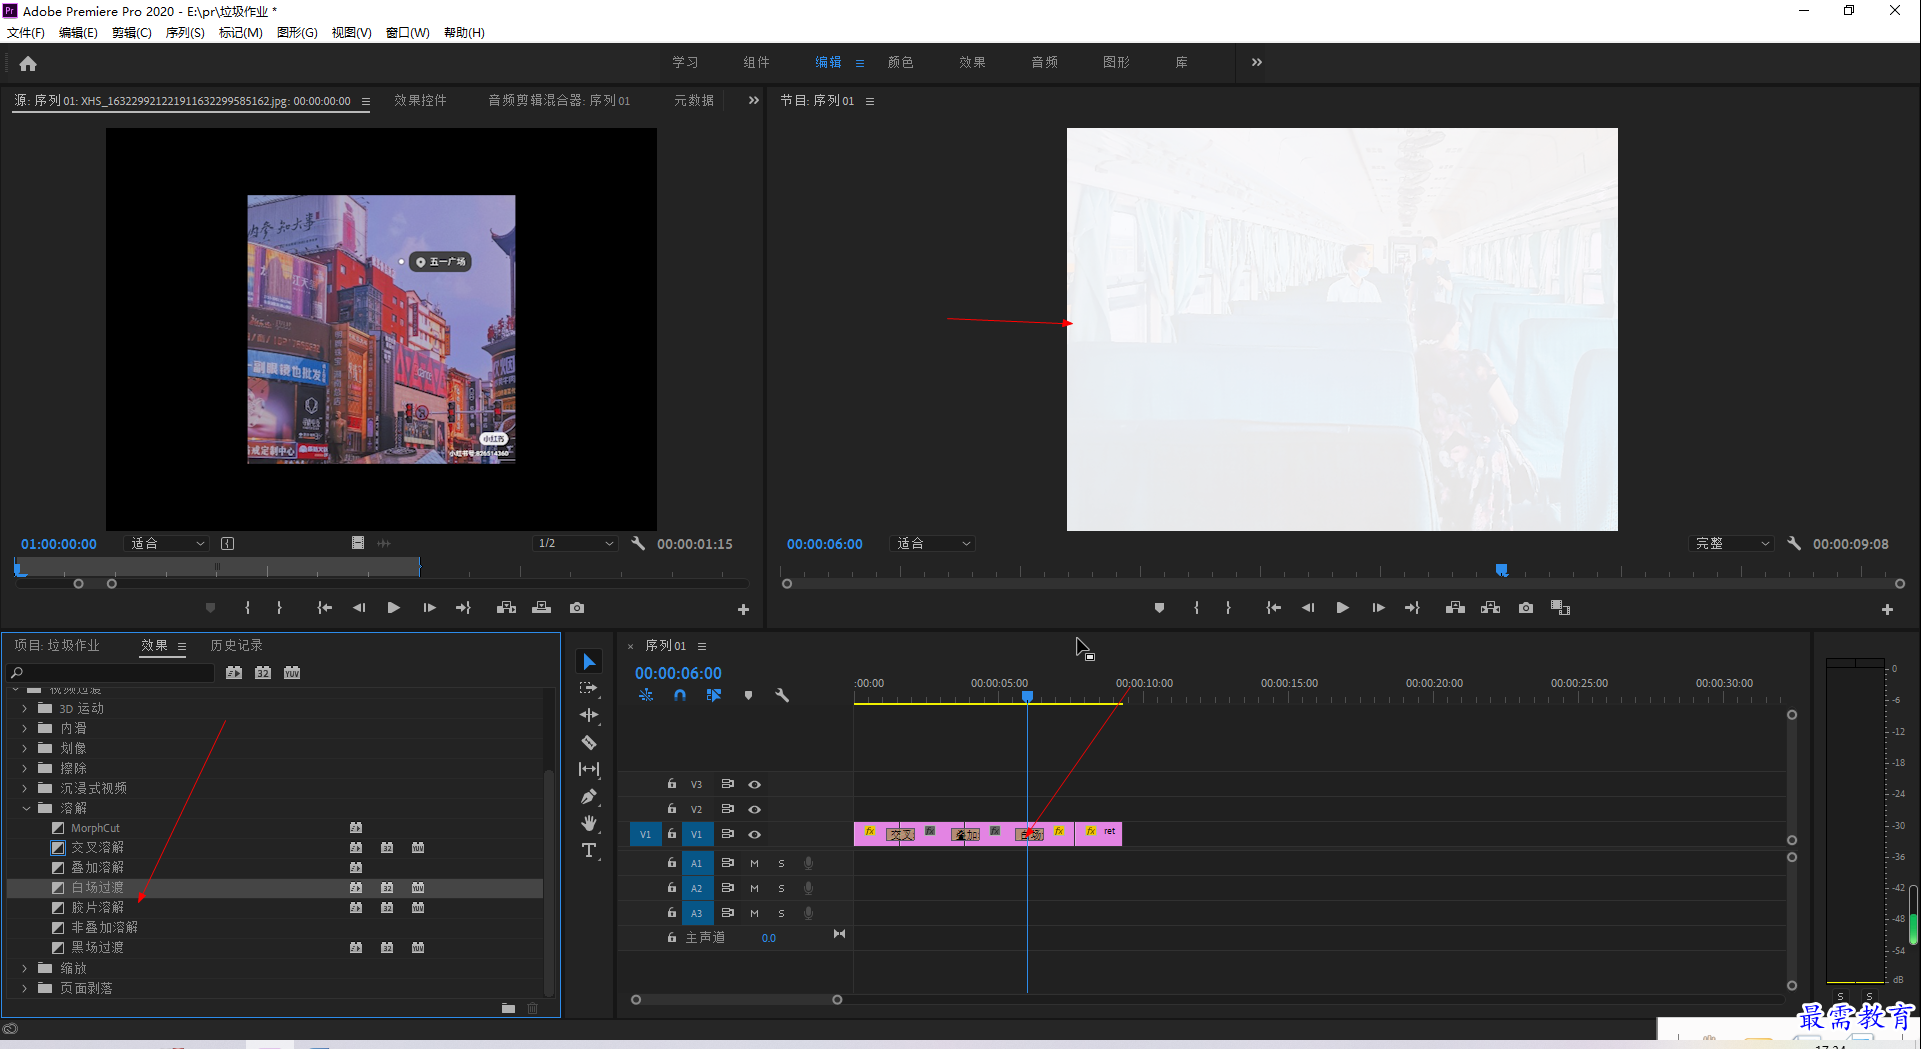Click Insert button in source monitor
Image resolution: width=1921 pixels, height=1049 pixels.
point(506,608)
